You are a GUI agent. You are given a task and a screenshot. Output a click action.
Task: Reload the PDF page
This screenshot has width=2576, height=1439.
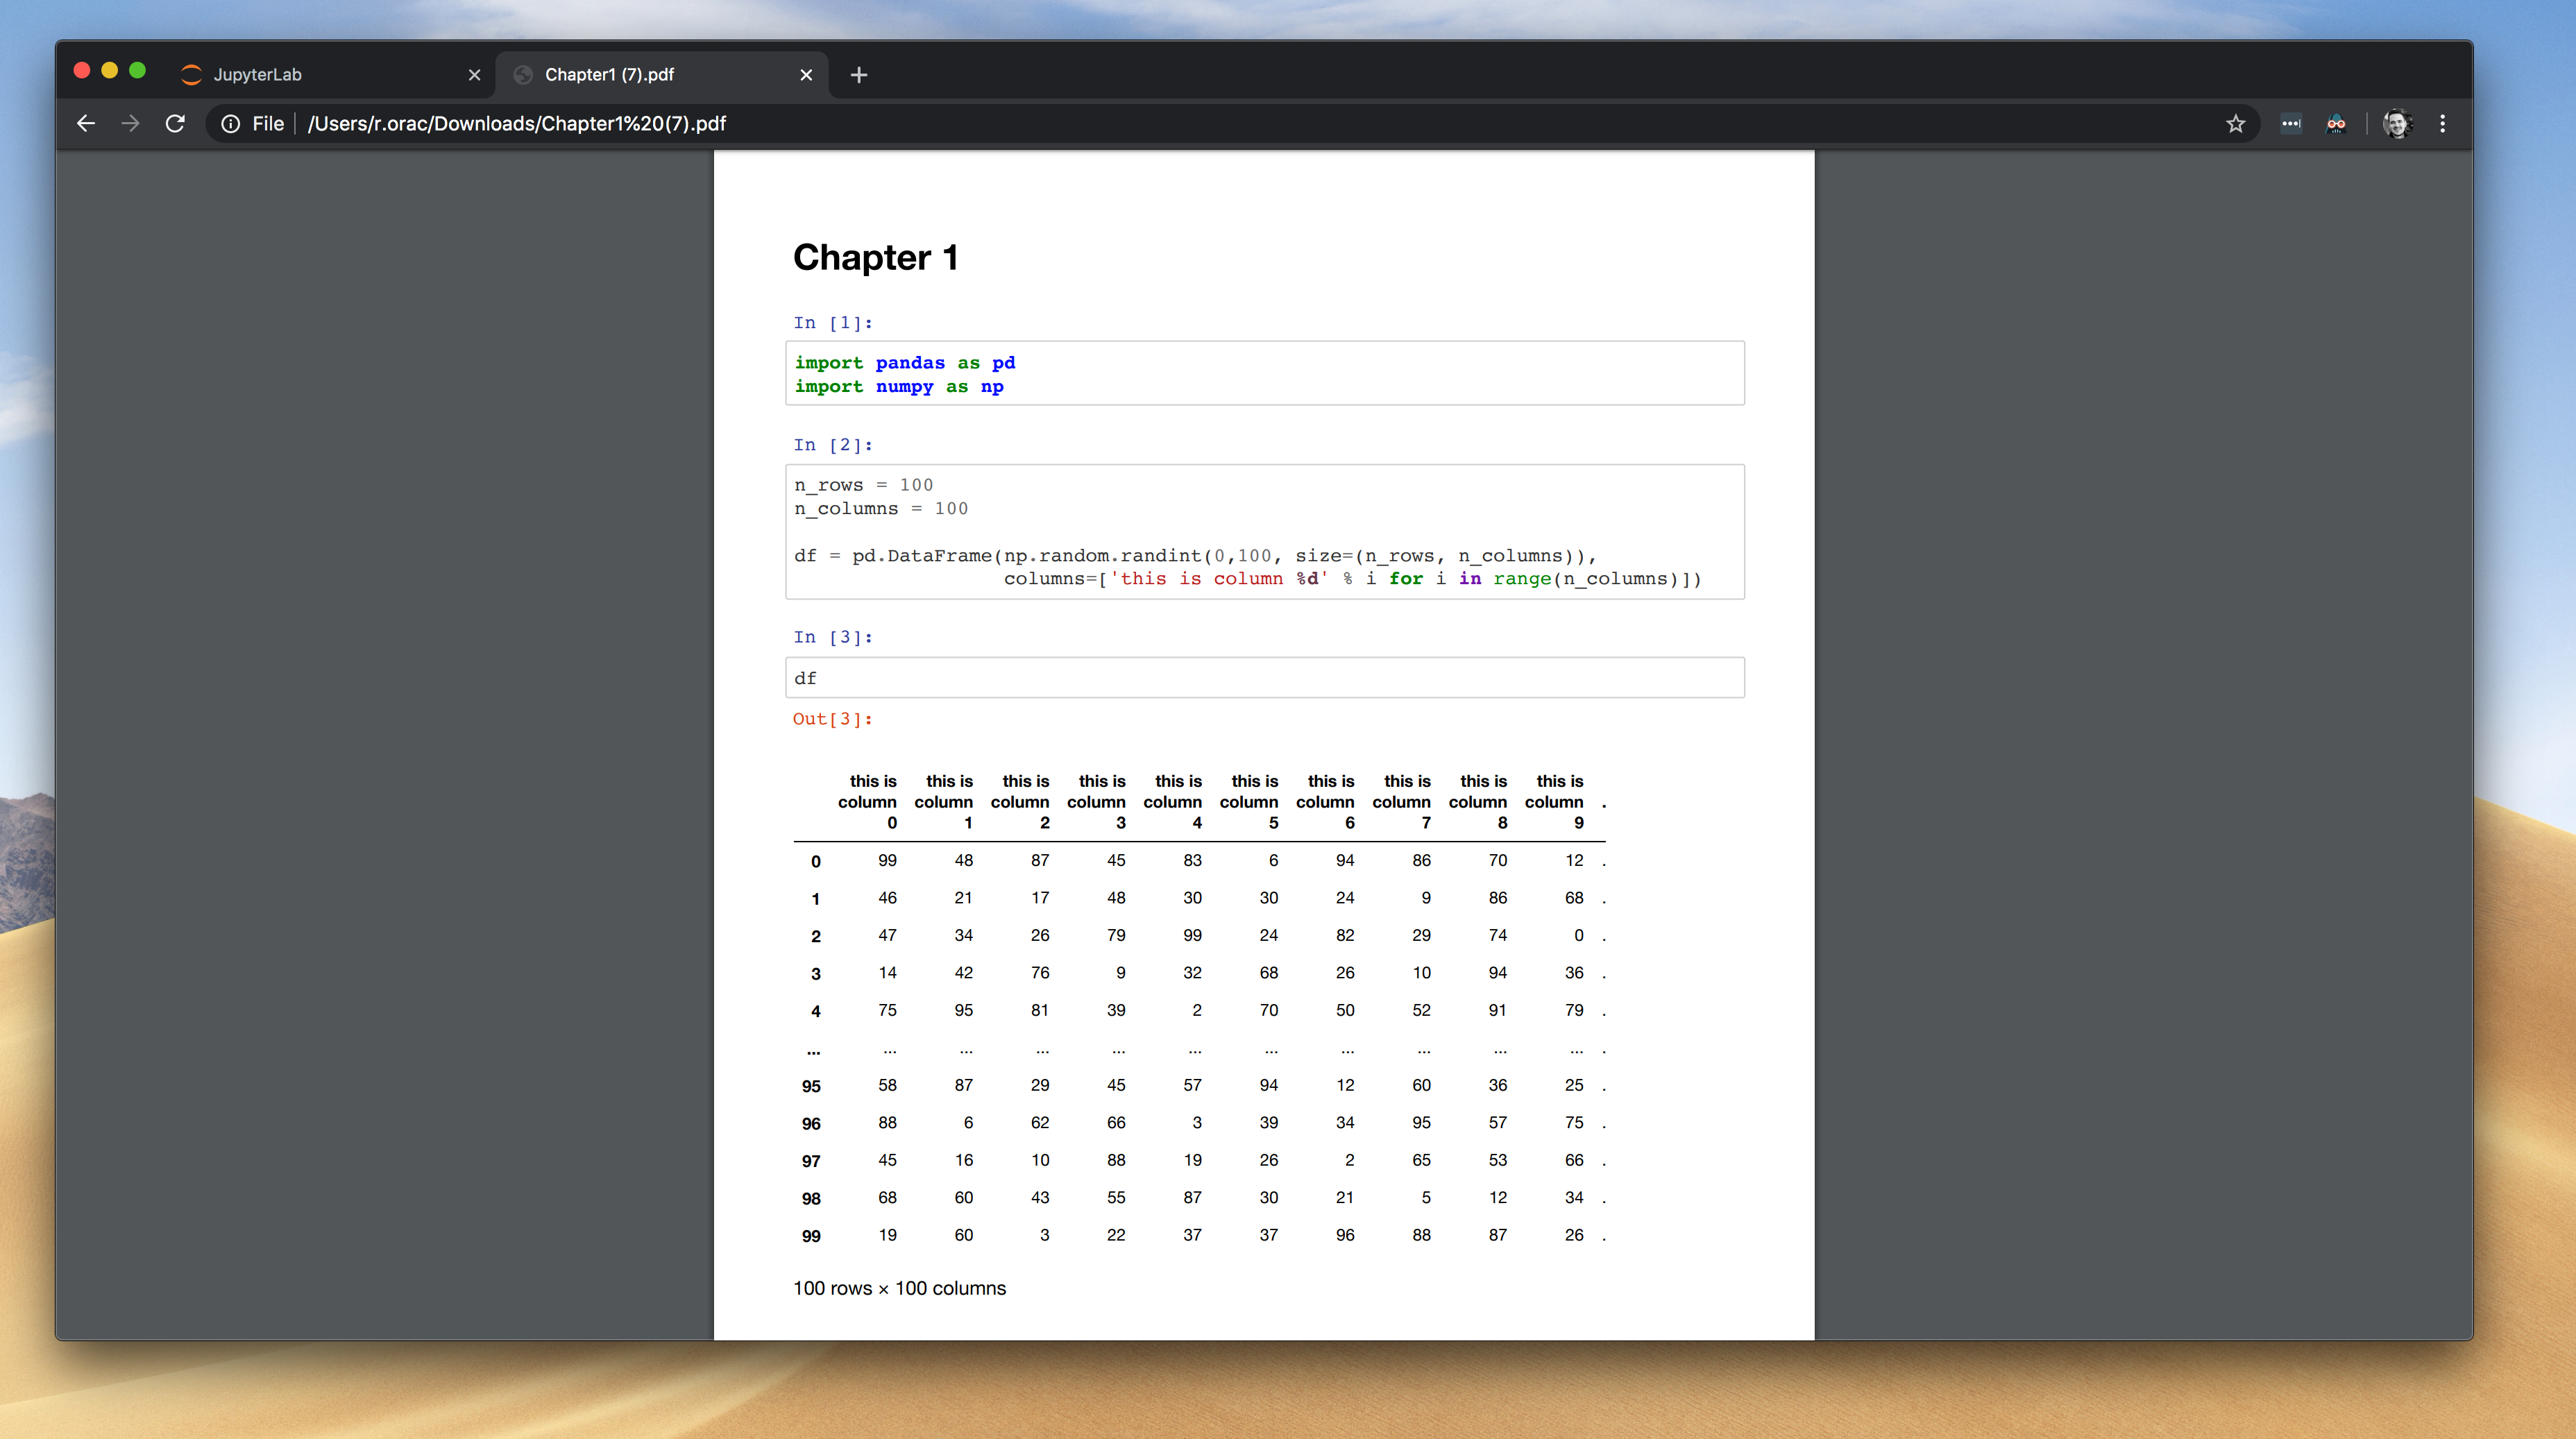pyautogui.click(x=175, y=123)
